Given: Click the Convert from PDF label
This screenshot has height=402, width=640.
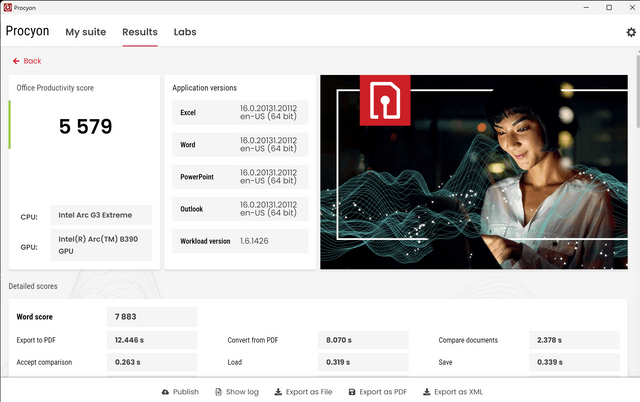Looking at the screenshot, I should (253, 340).
